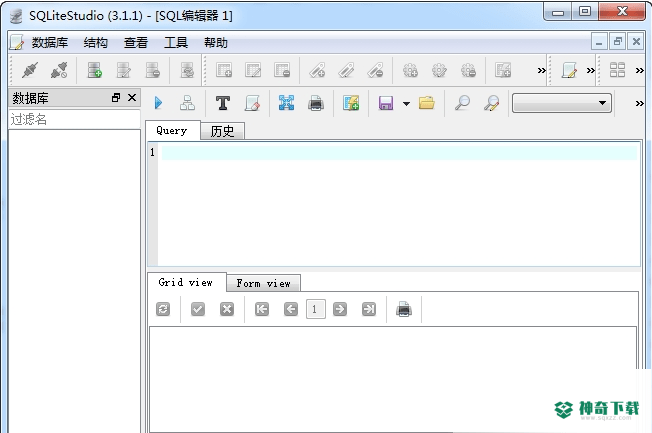Open the 结构 menu
This screenshot has width=652, height=433.
96,42
